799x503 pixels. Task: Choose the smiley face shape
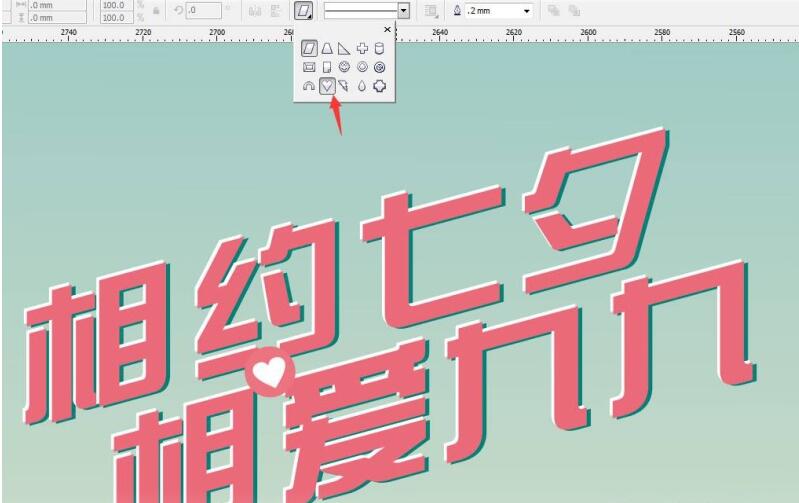[344, 67]
